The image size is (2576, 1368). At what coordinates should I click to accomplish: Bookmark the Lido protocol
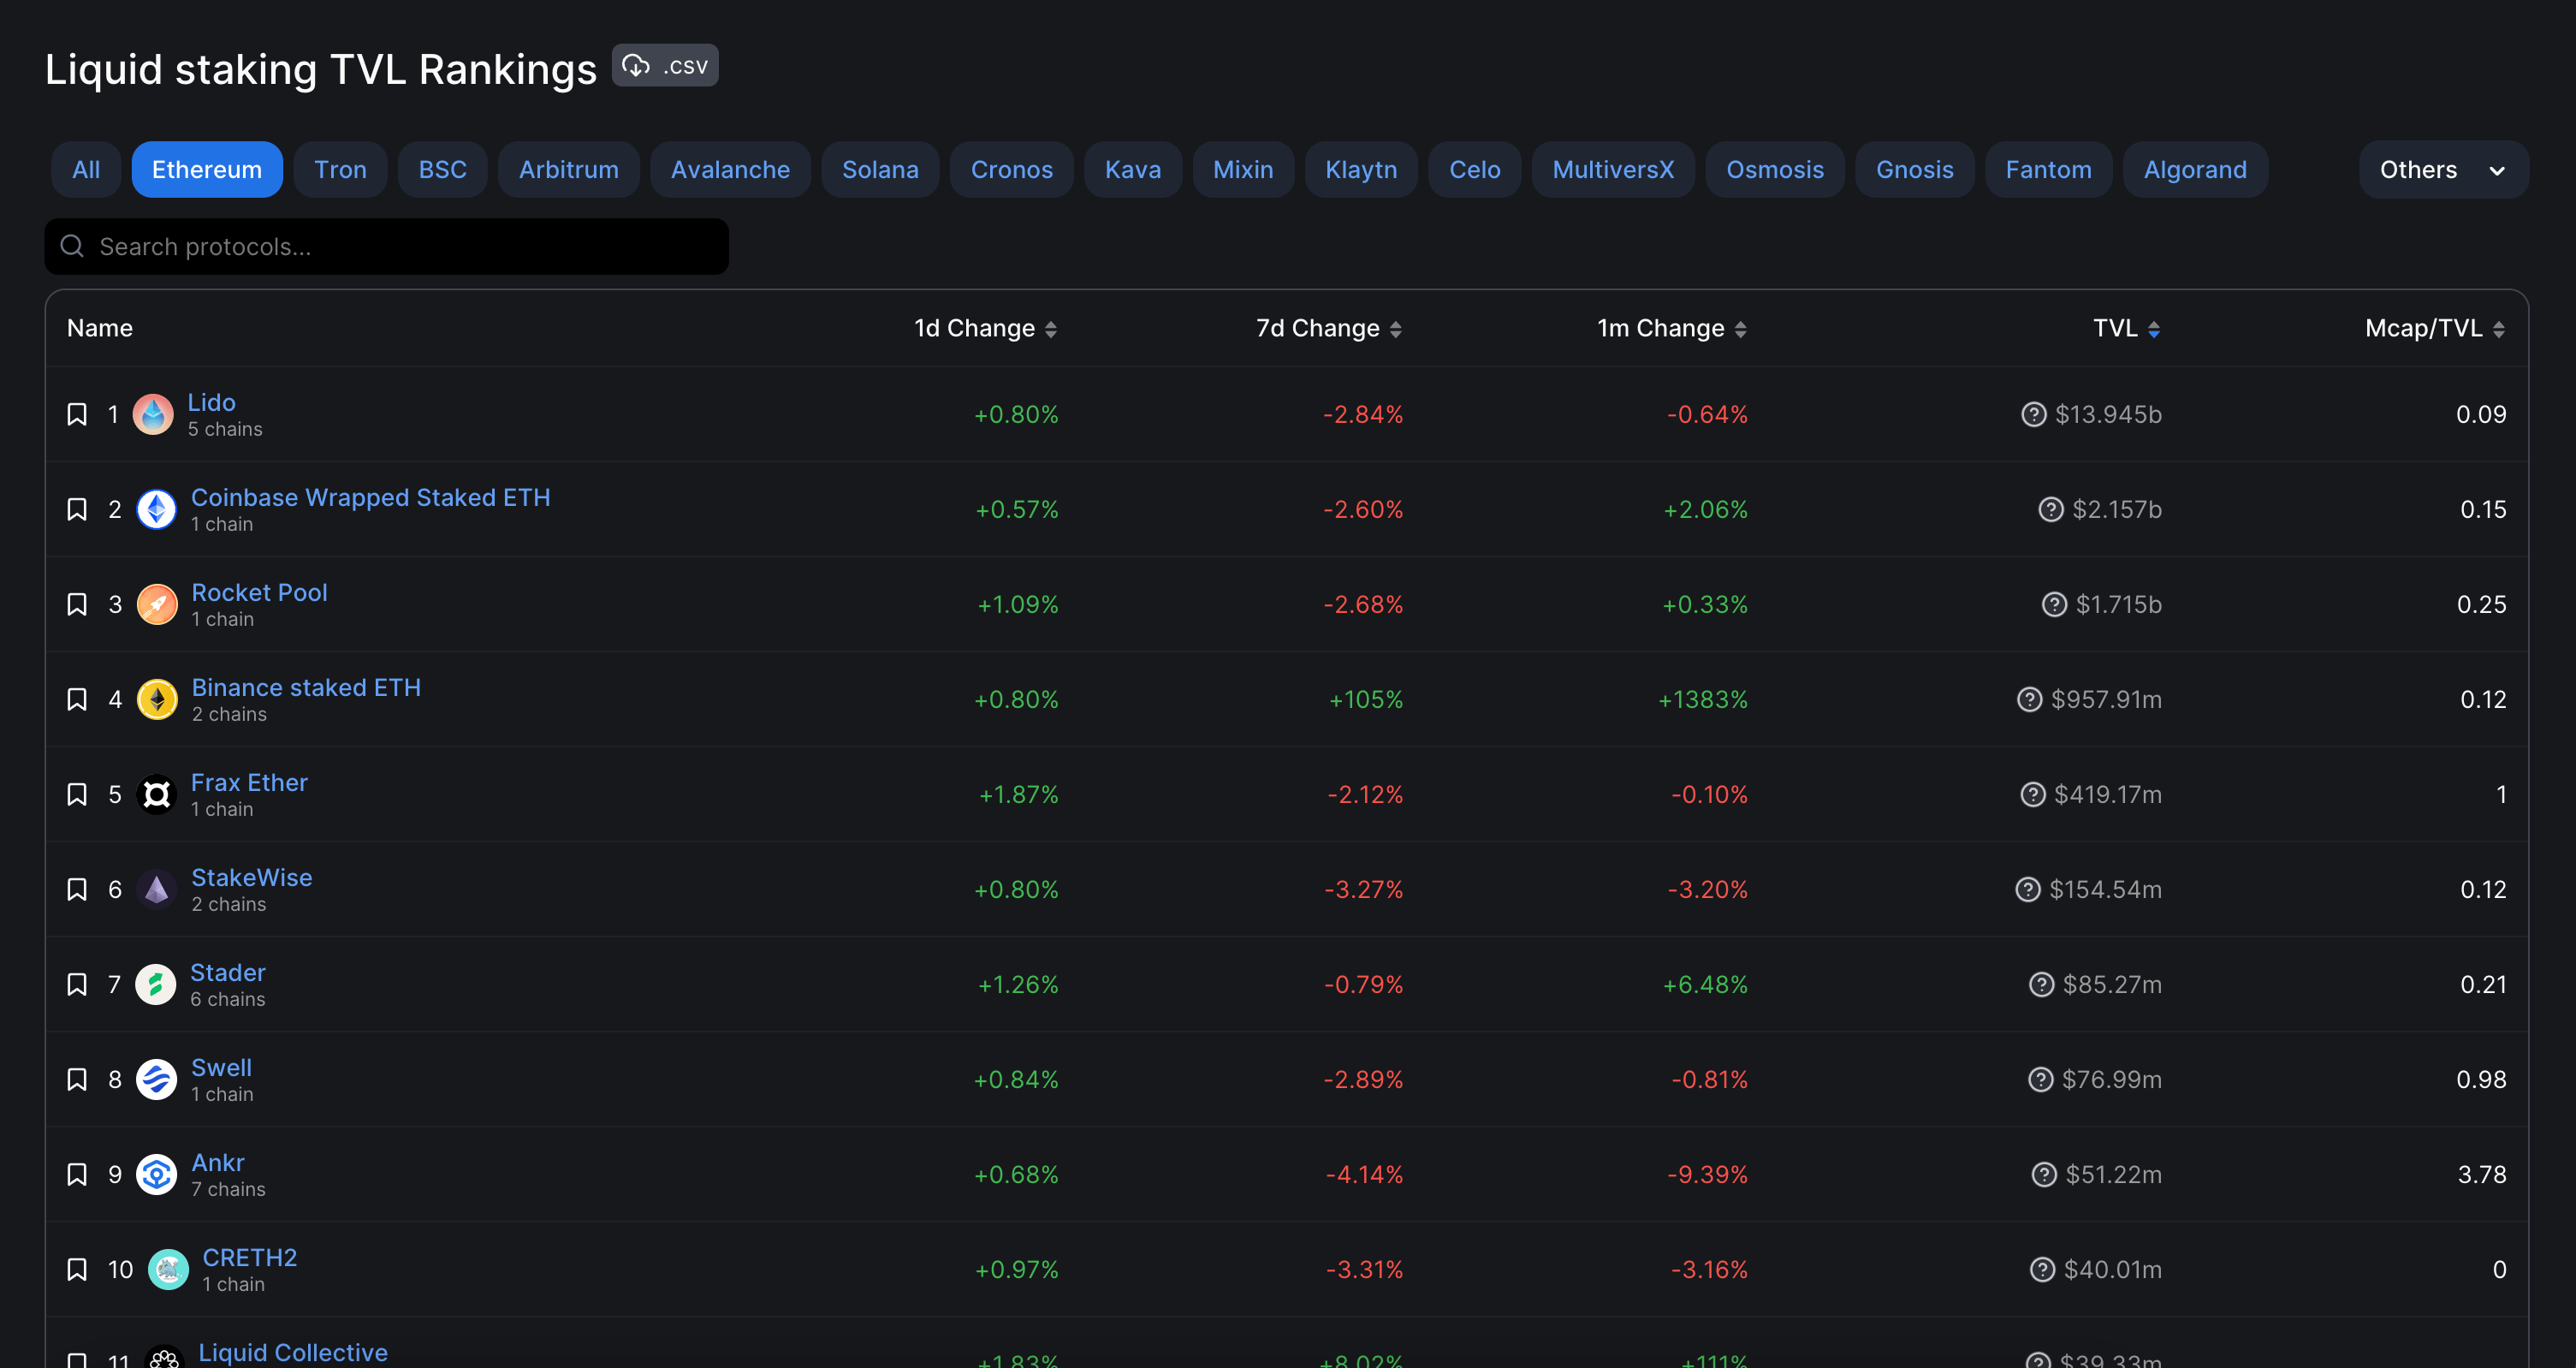pyautogui.click(x=77, y=413)
